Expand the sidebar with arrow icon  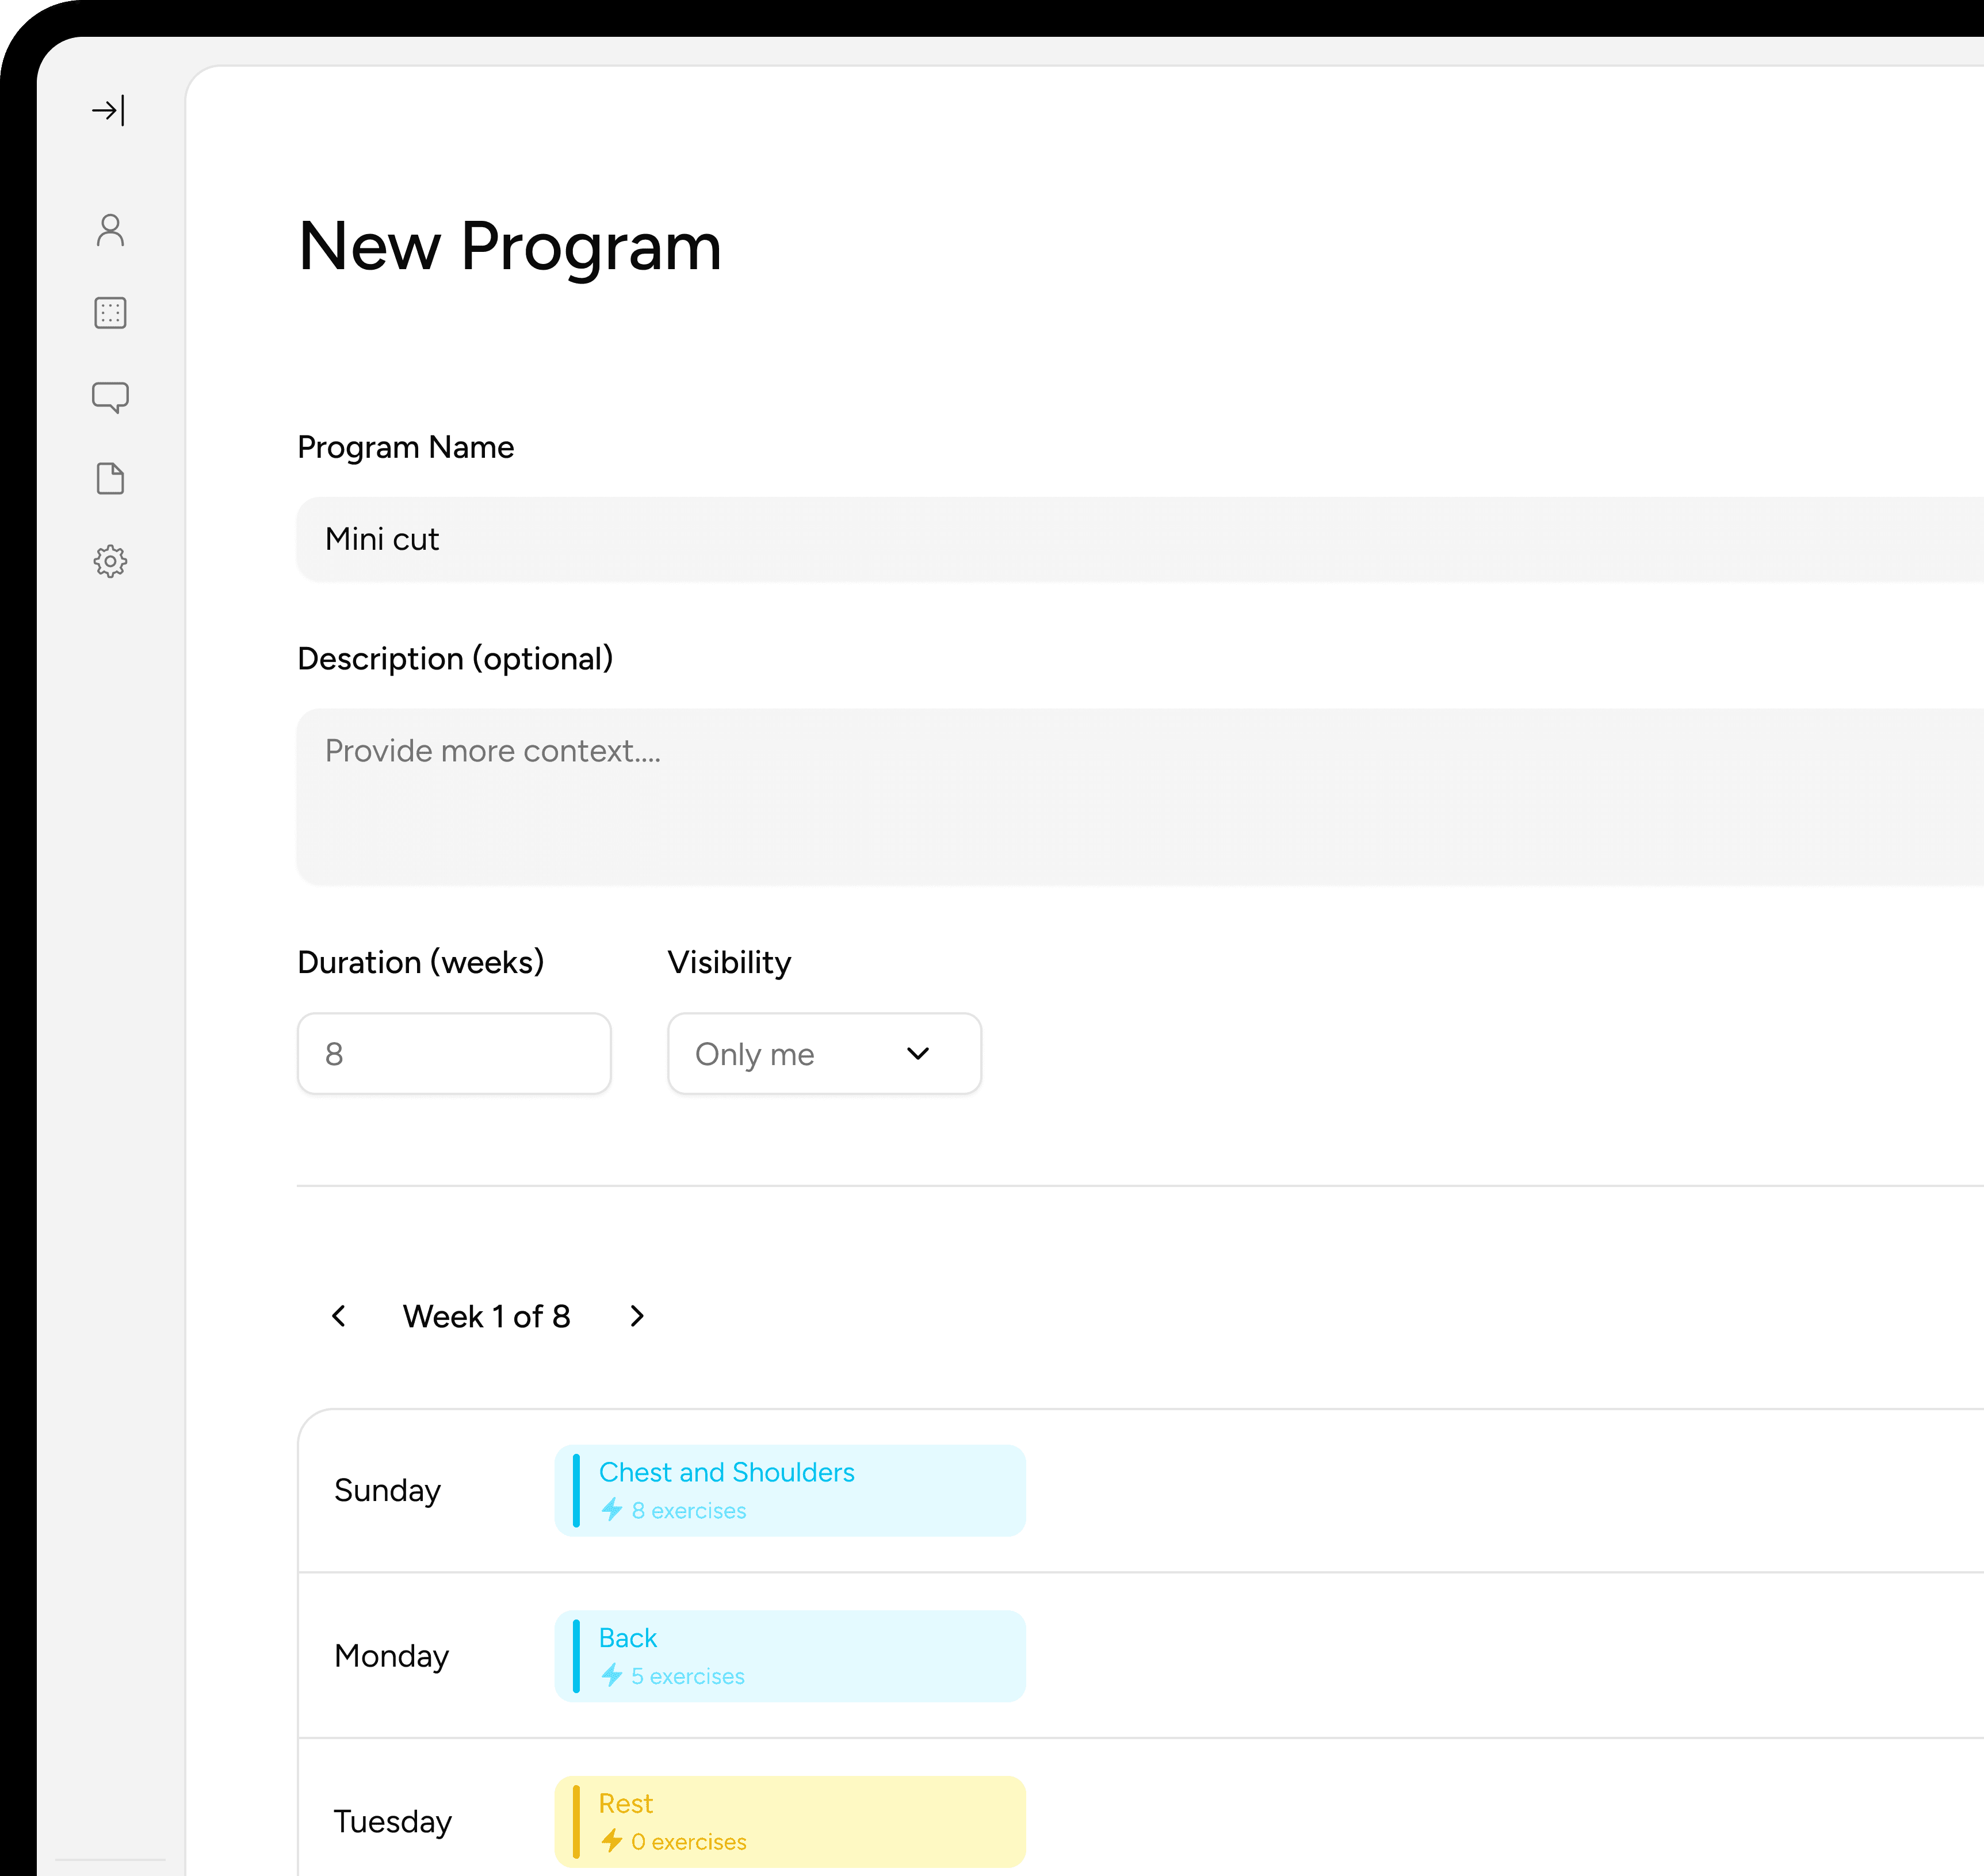point(109,110)
